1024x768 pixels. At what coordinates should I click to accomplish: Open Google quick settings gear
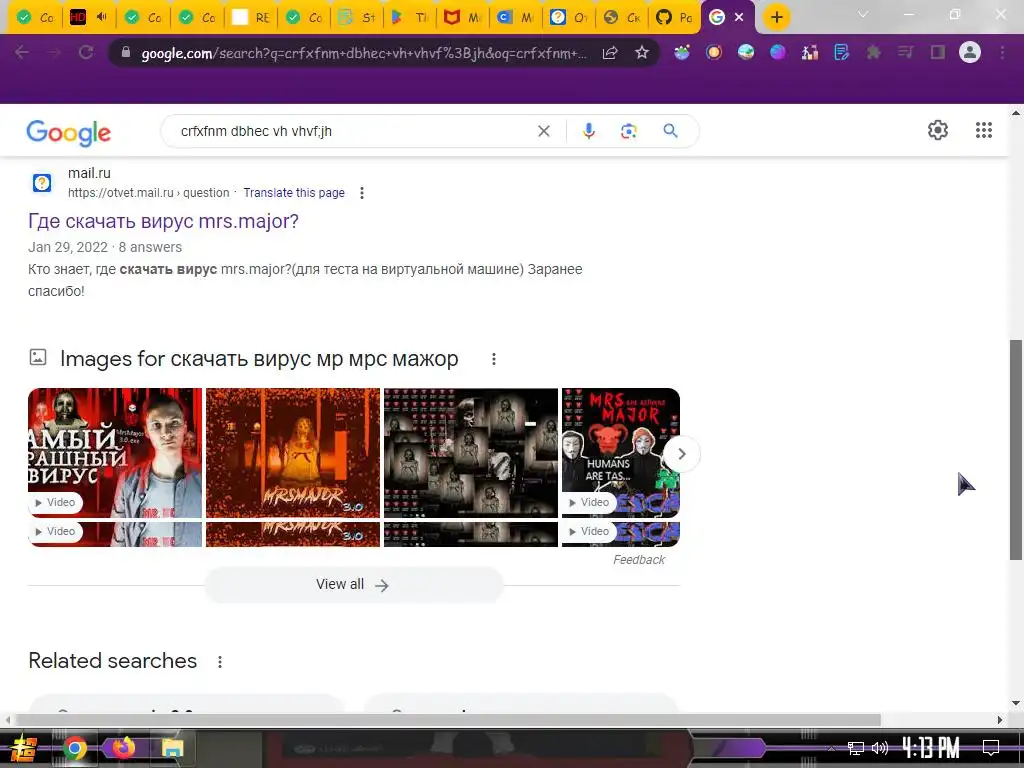938,130
